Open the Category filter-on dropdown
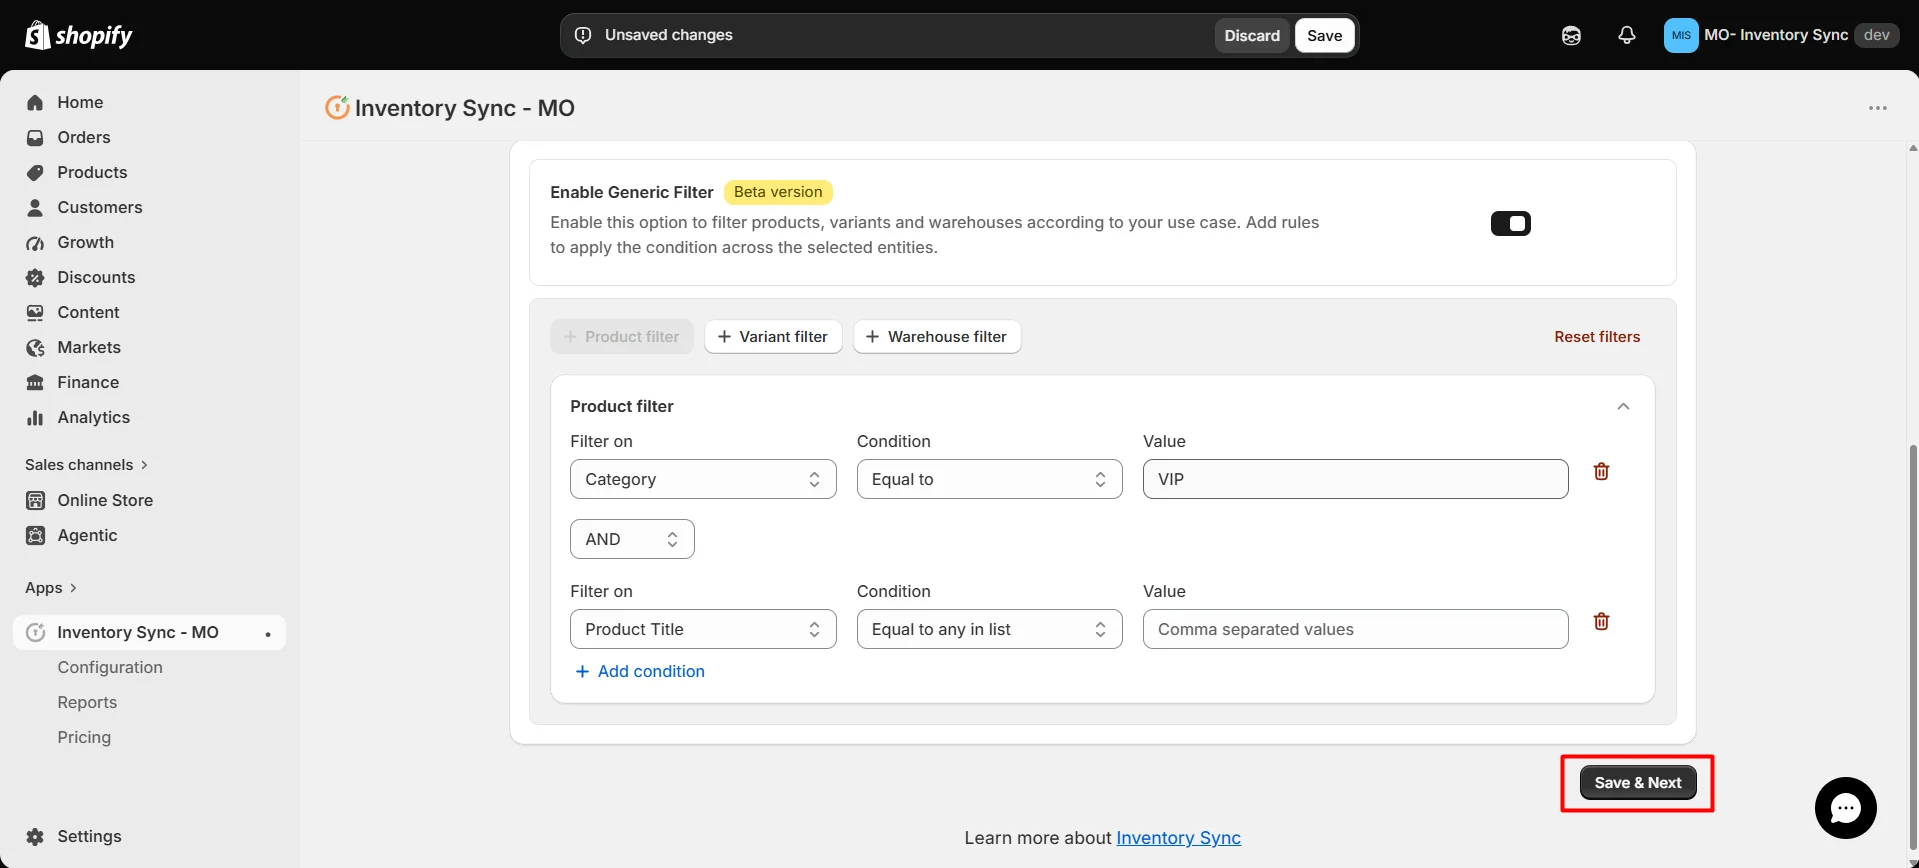The height and width of the screenshot is (868, 1919). pyautogui.click(x=703, y=479)
